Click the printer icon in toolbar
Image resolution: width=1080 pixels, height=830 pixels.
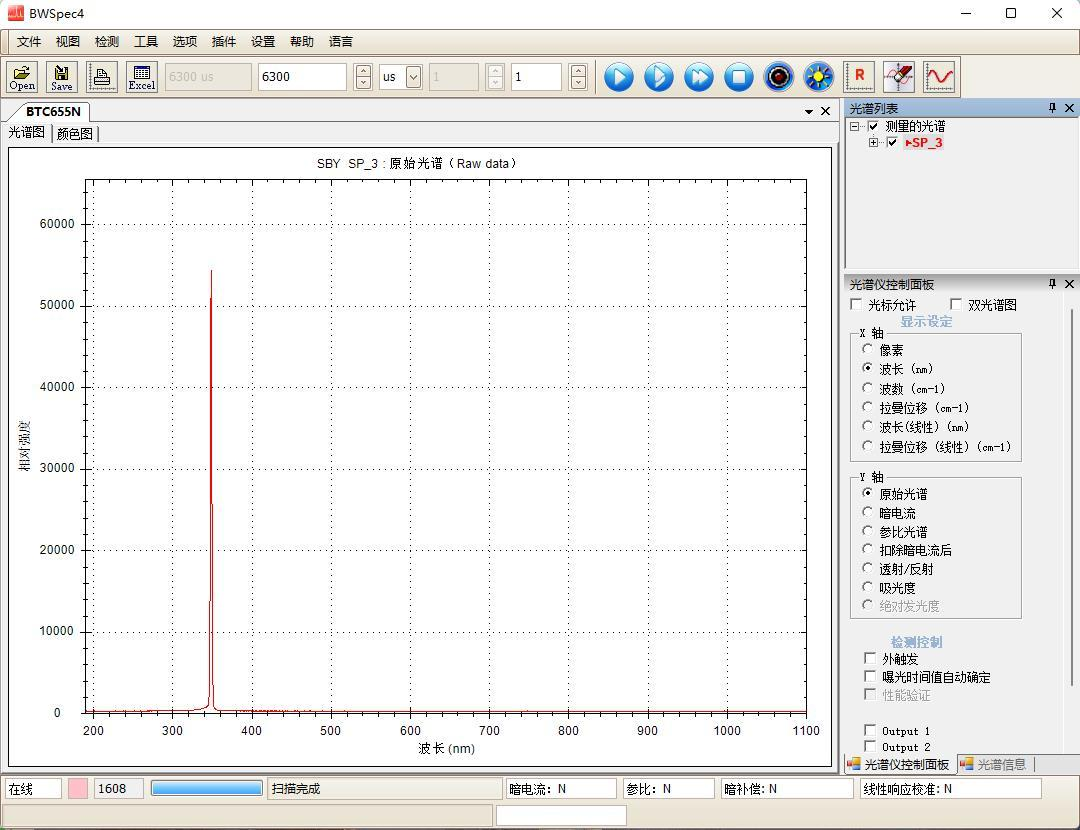tap(101, 77)
